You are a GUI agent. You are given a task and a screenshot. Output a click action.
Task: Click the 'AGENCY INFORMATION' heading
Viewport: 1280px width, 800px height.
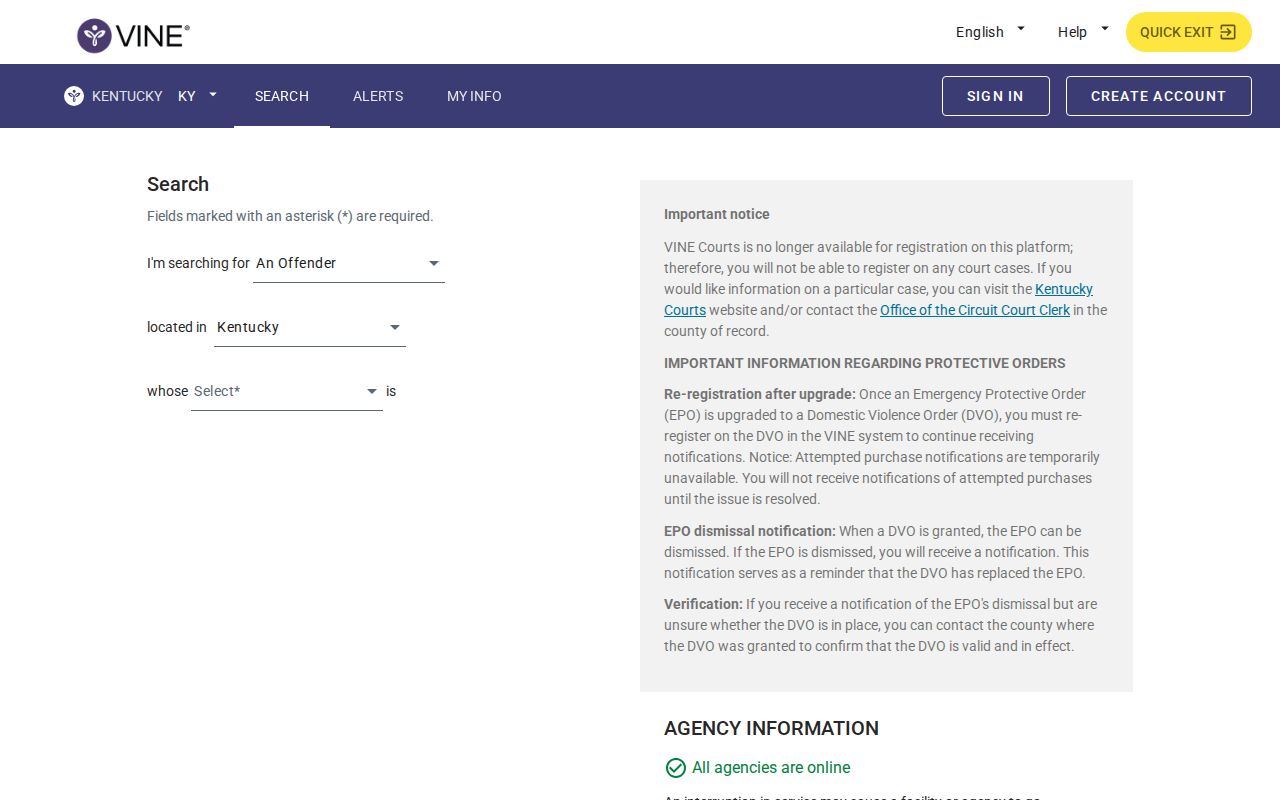tap(771, 728)
